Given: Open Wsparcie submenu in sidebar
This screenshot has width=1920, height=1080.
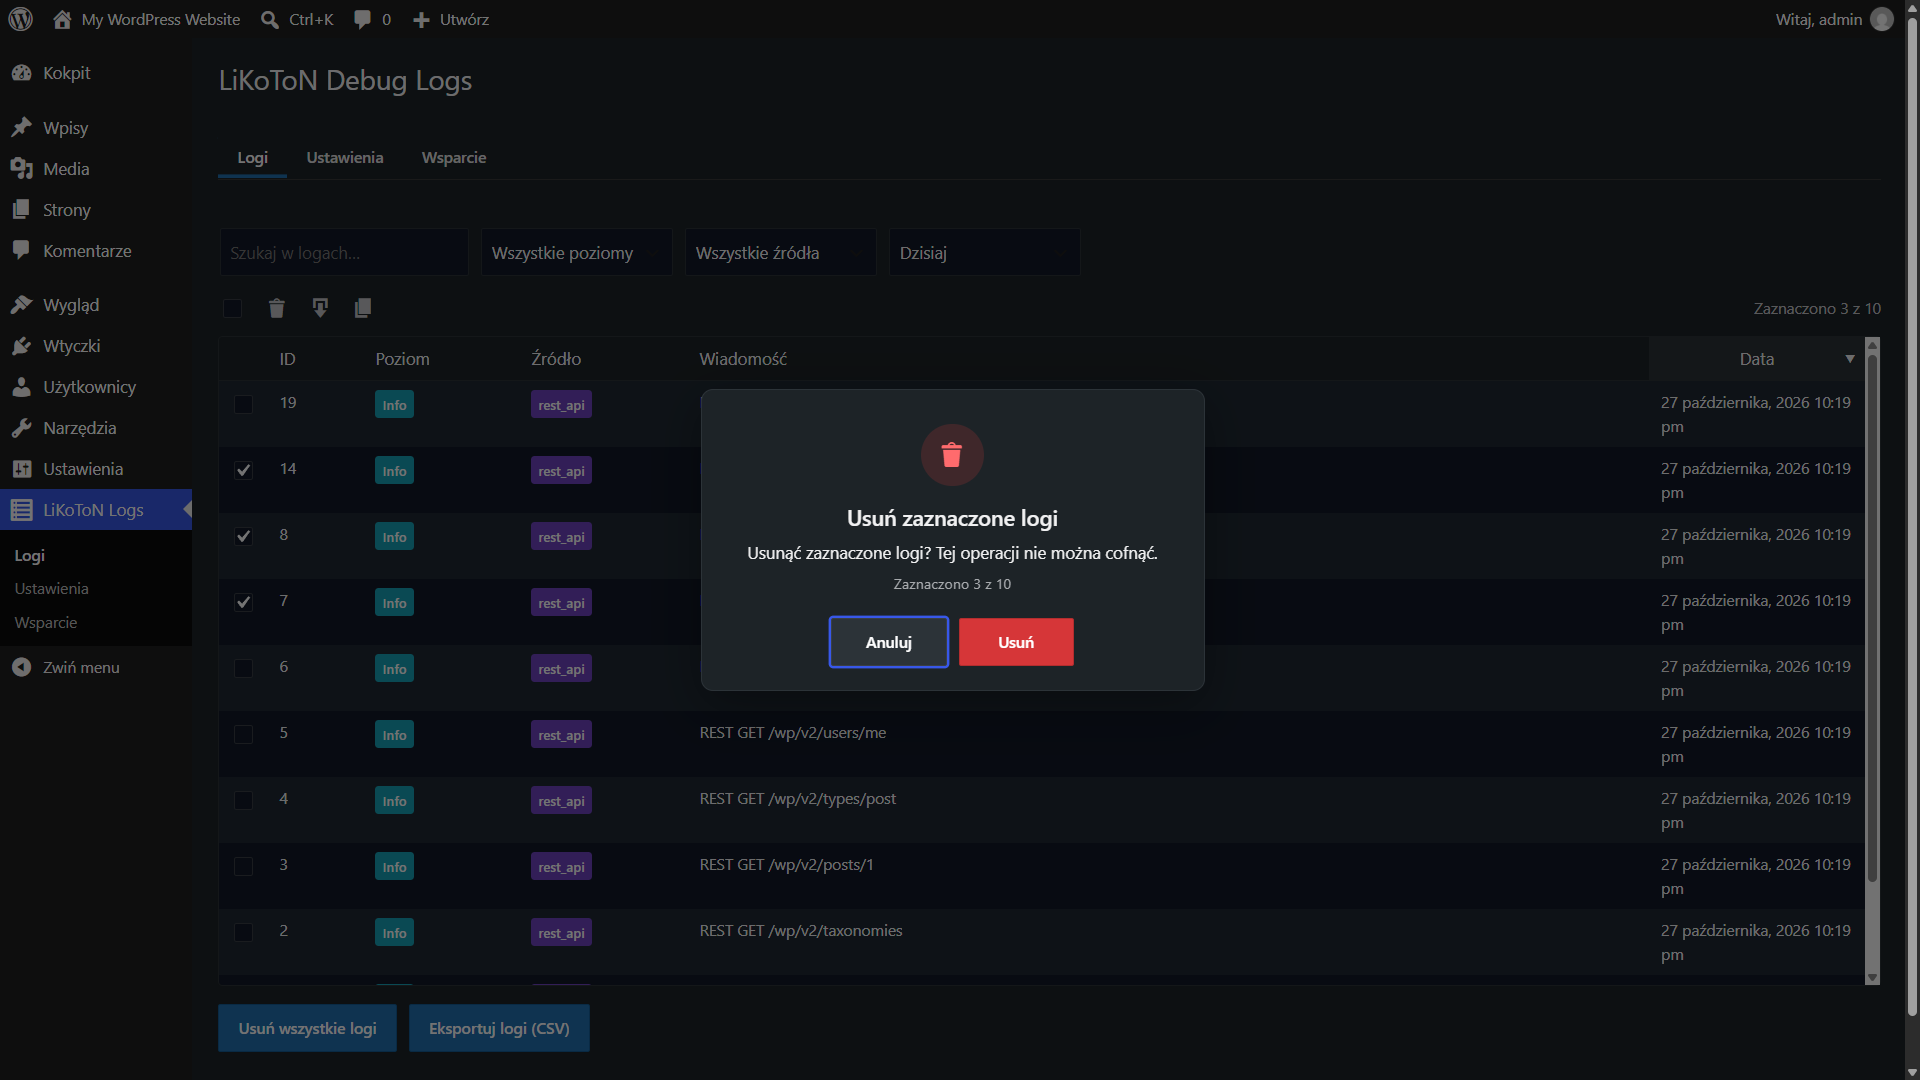Looking at the screenshot, I should pyautogui.click(x=46, y=623).
